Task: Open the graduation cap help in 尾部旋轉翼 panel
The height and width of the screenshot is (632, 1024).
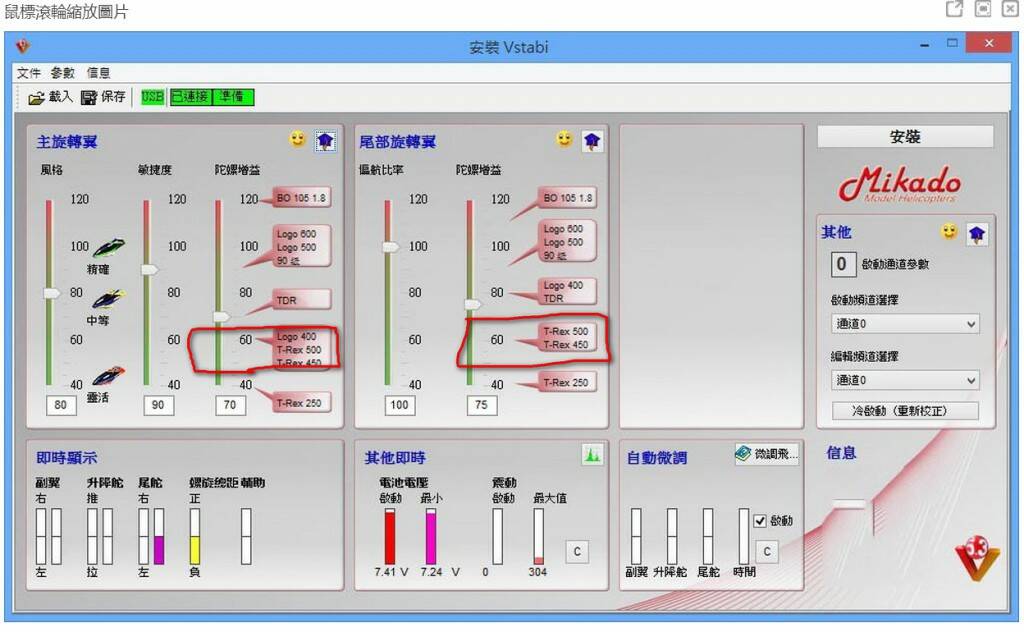Action: (x=592, y=141)
